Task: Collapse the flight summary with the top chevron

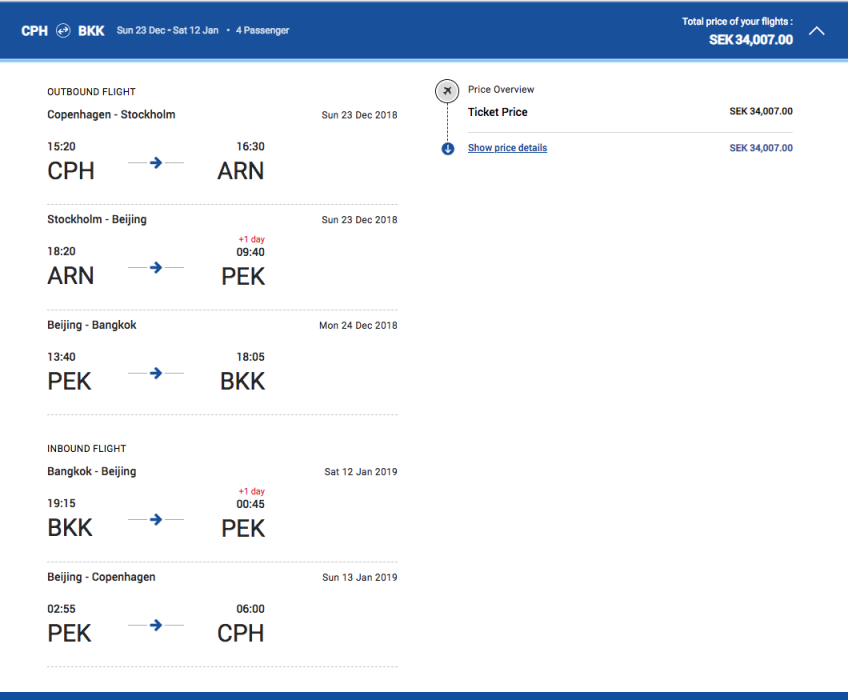Action: point(817,31)
